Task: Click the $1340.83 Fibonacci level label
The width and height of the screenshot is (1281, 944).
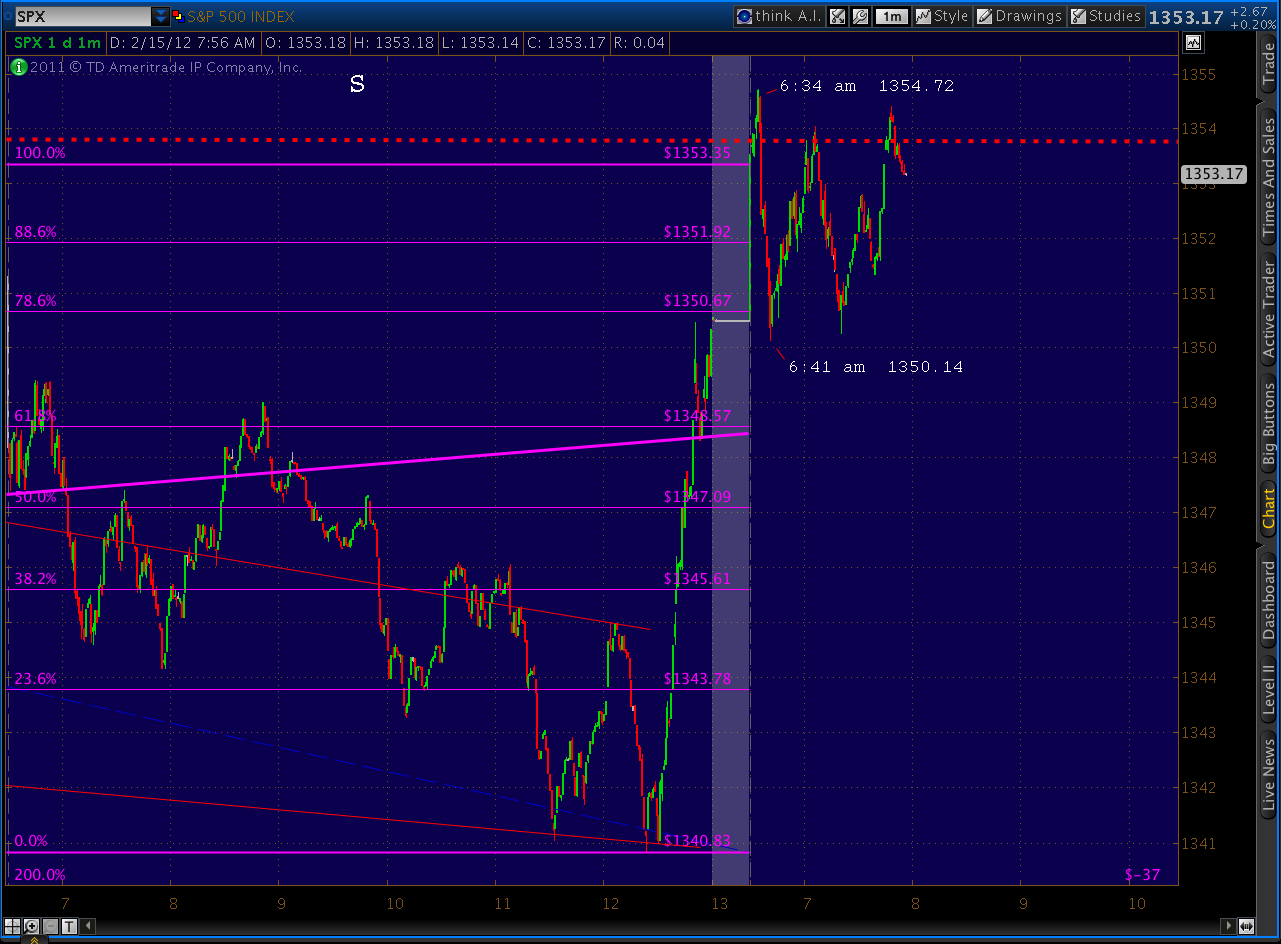Action: (x=697, y=841)
